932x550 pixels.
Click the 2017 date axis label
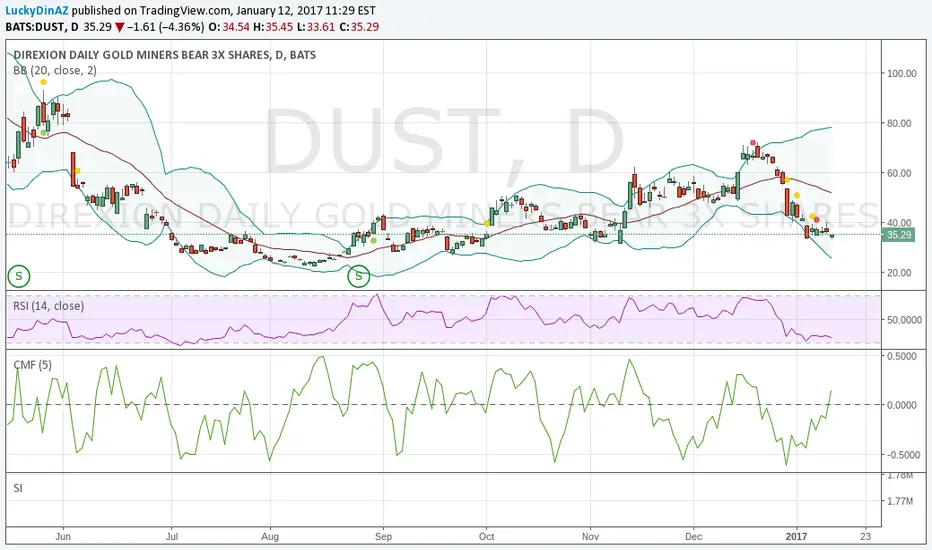[796, 536]
